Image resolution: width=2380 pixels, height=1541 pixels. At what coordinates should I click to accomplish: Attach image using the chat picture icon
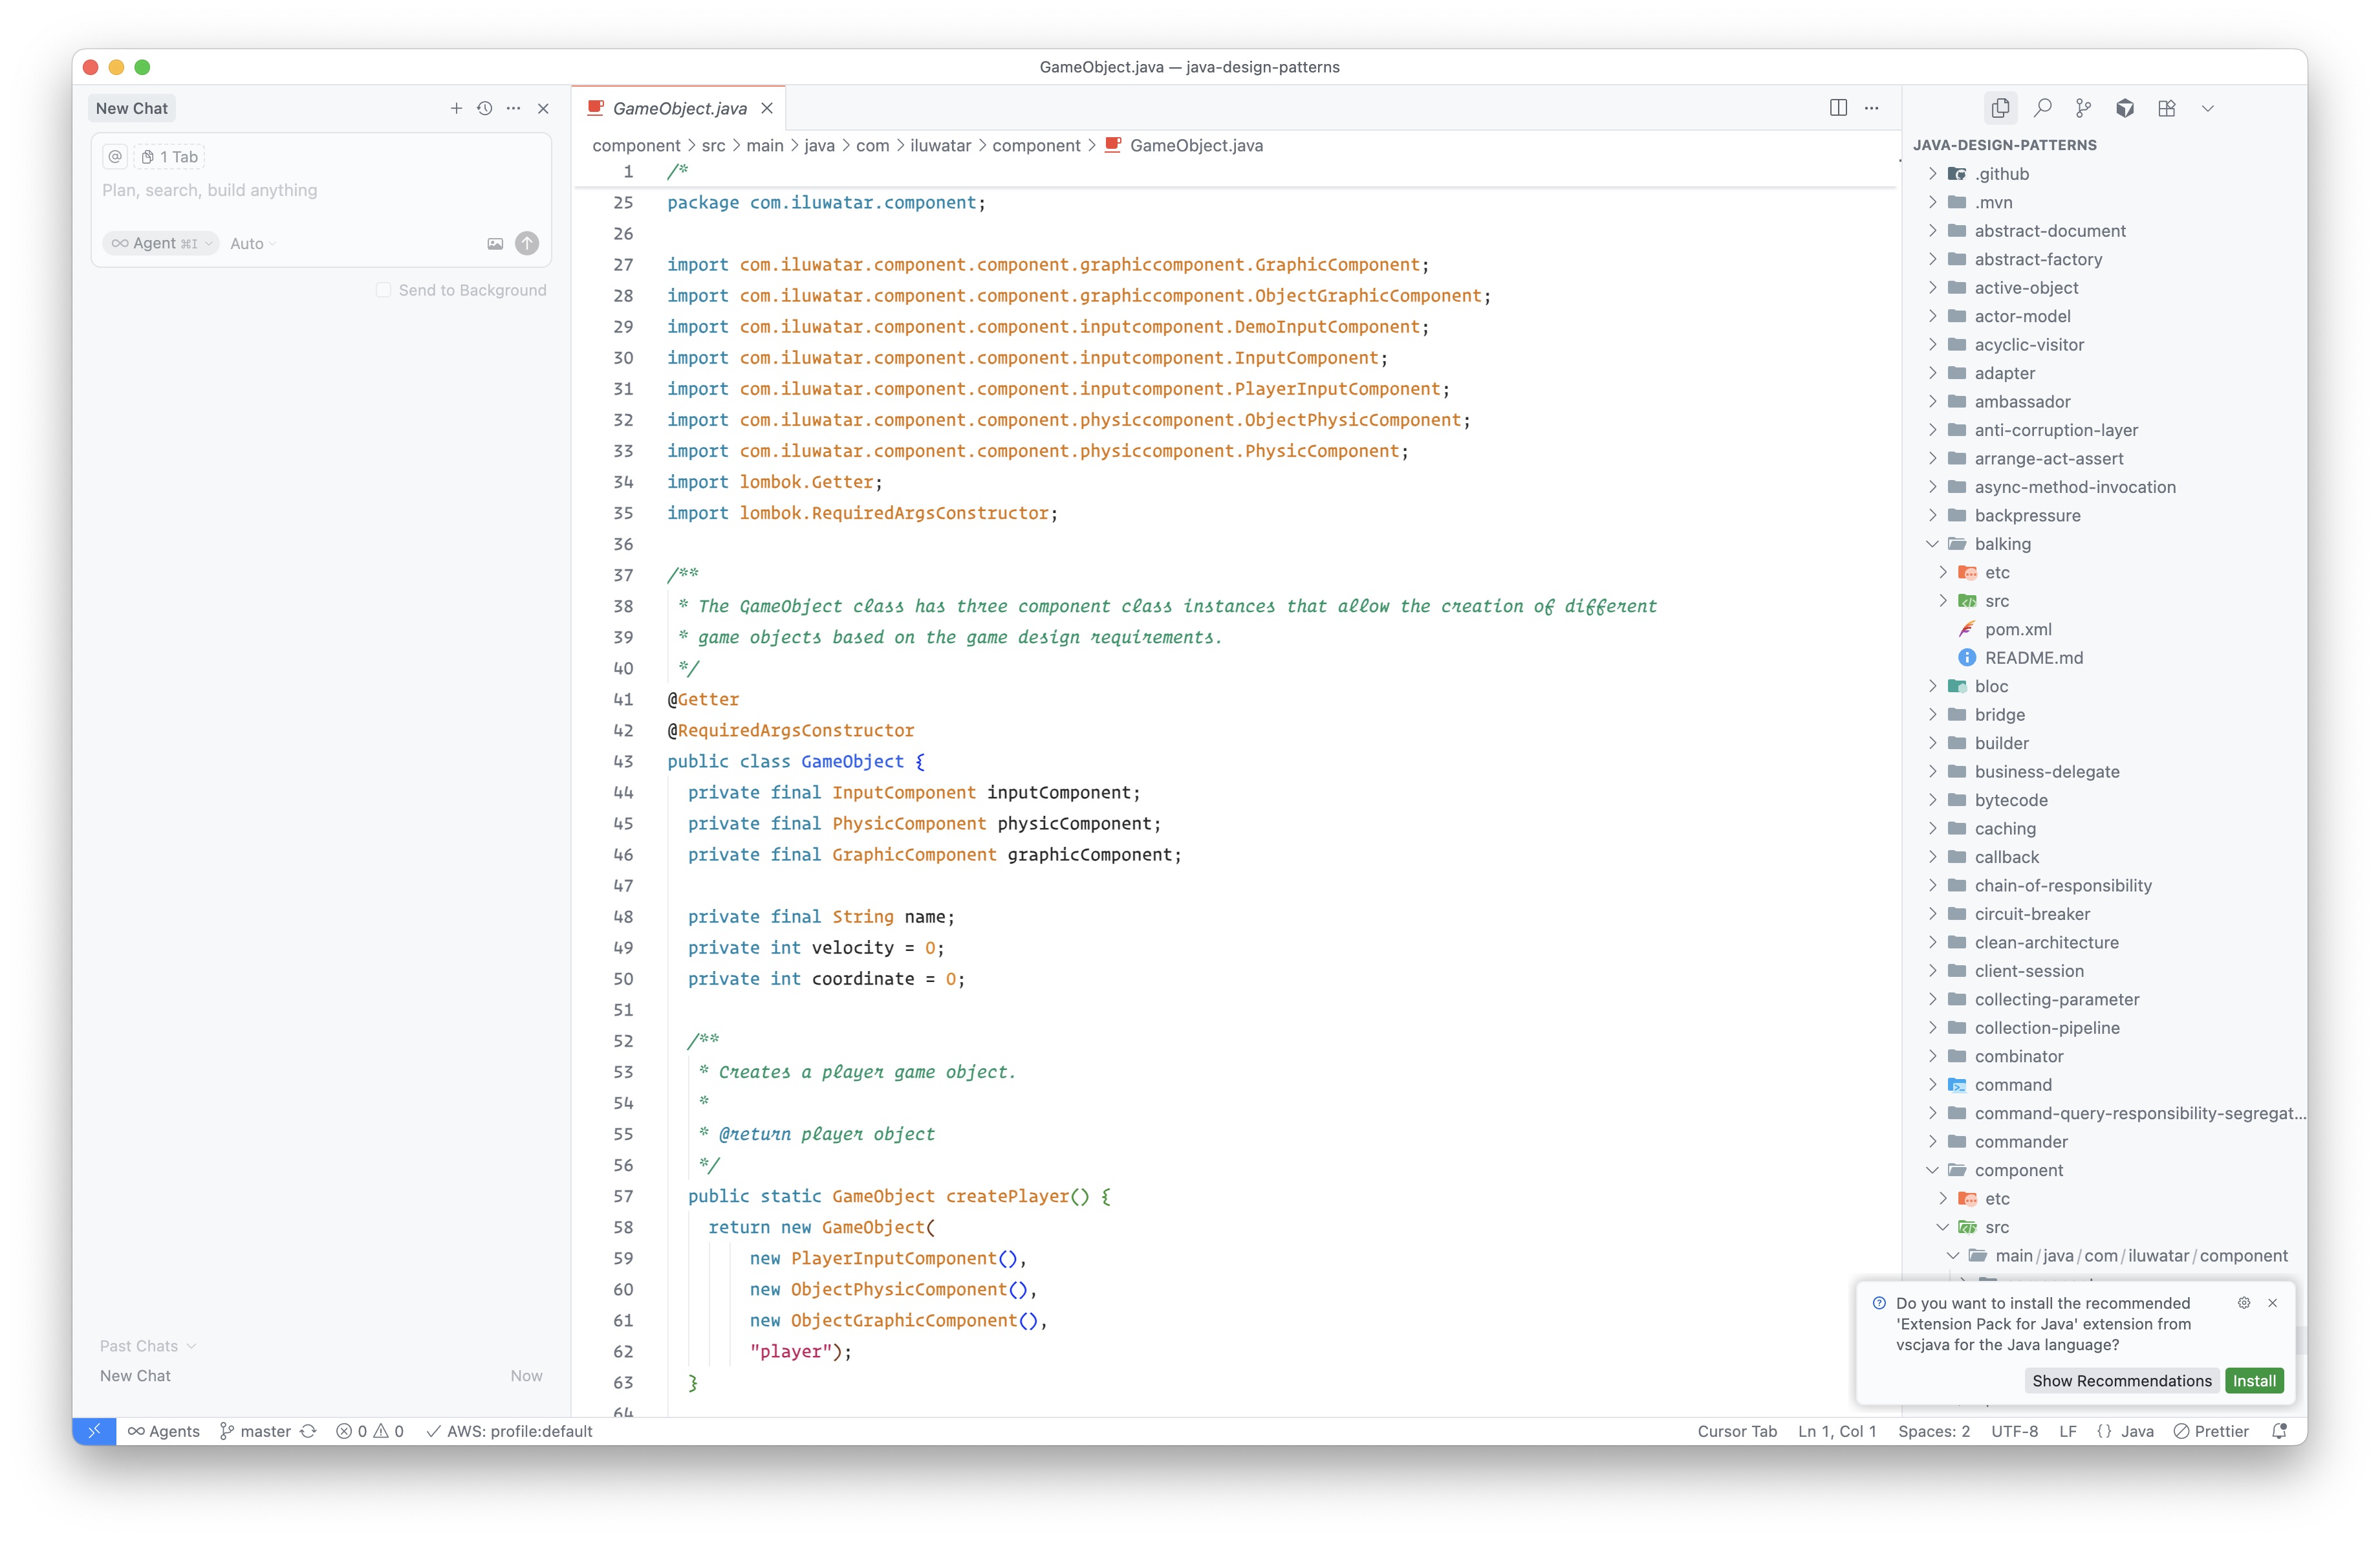click(495, 243)
